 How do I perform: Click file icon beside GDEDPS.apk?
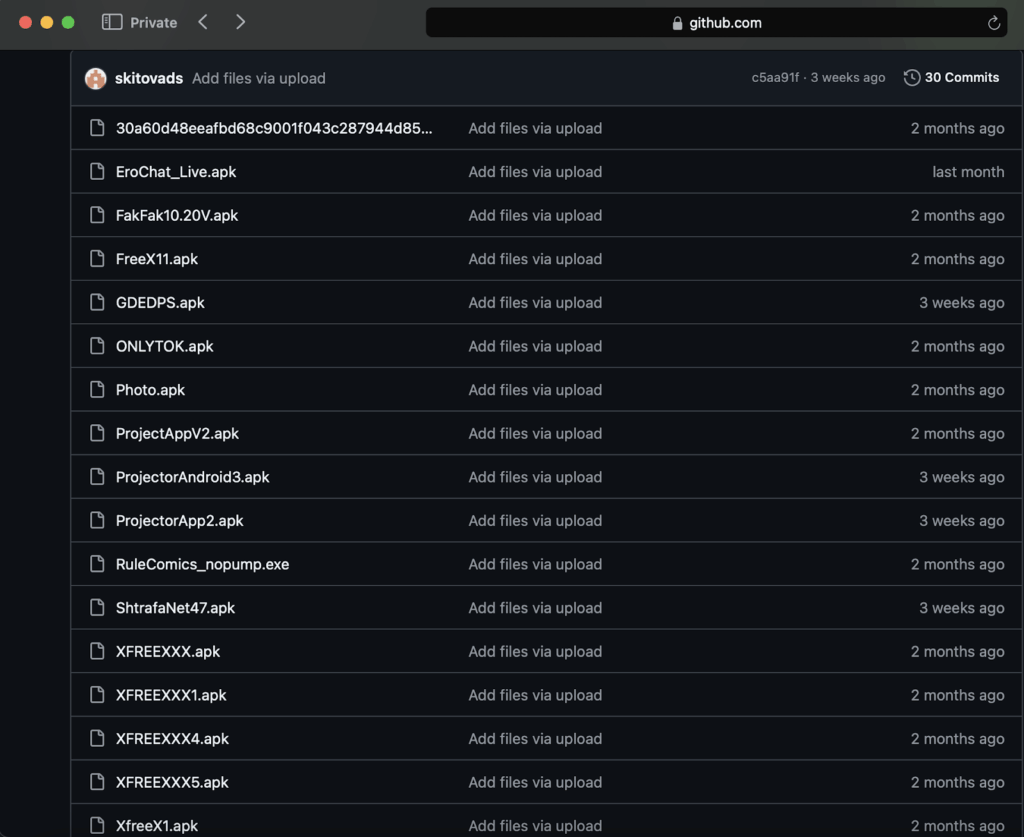[97, 302]
